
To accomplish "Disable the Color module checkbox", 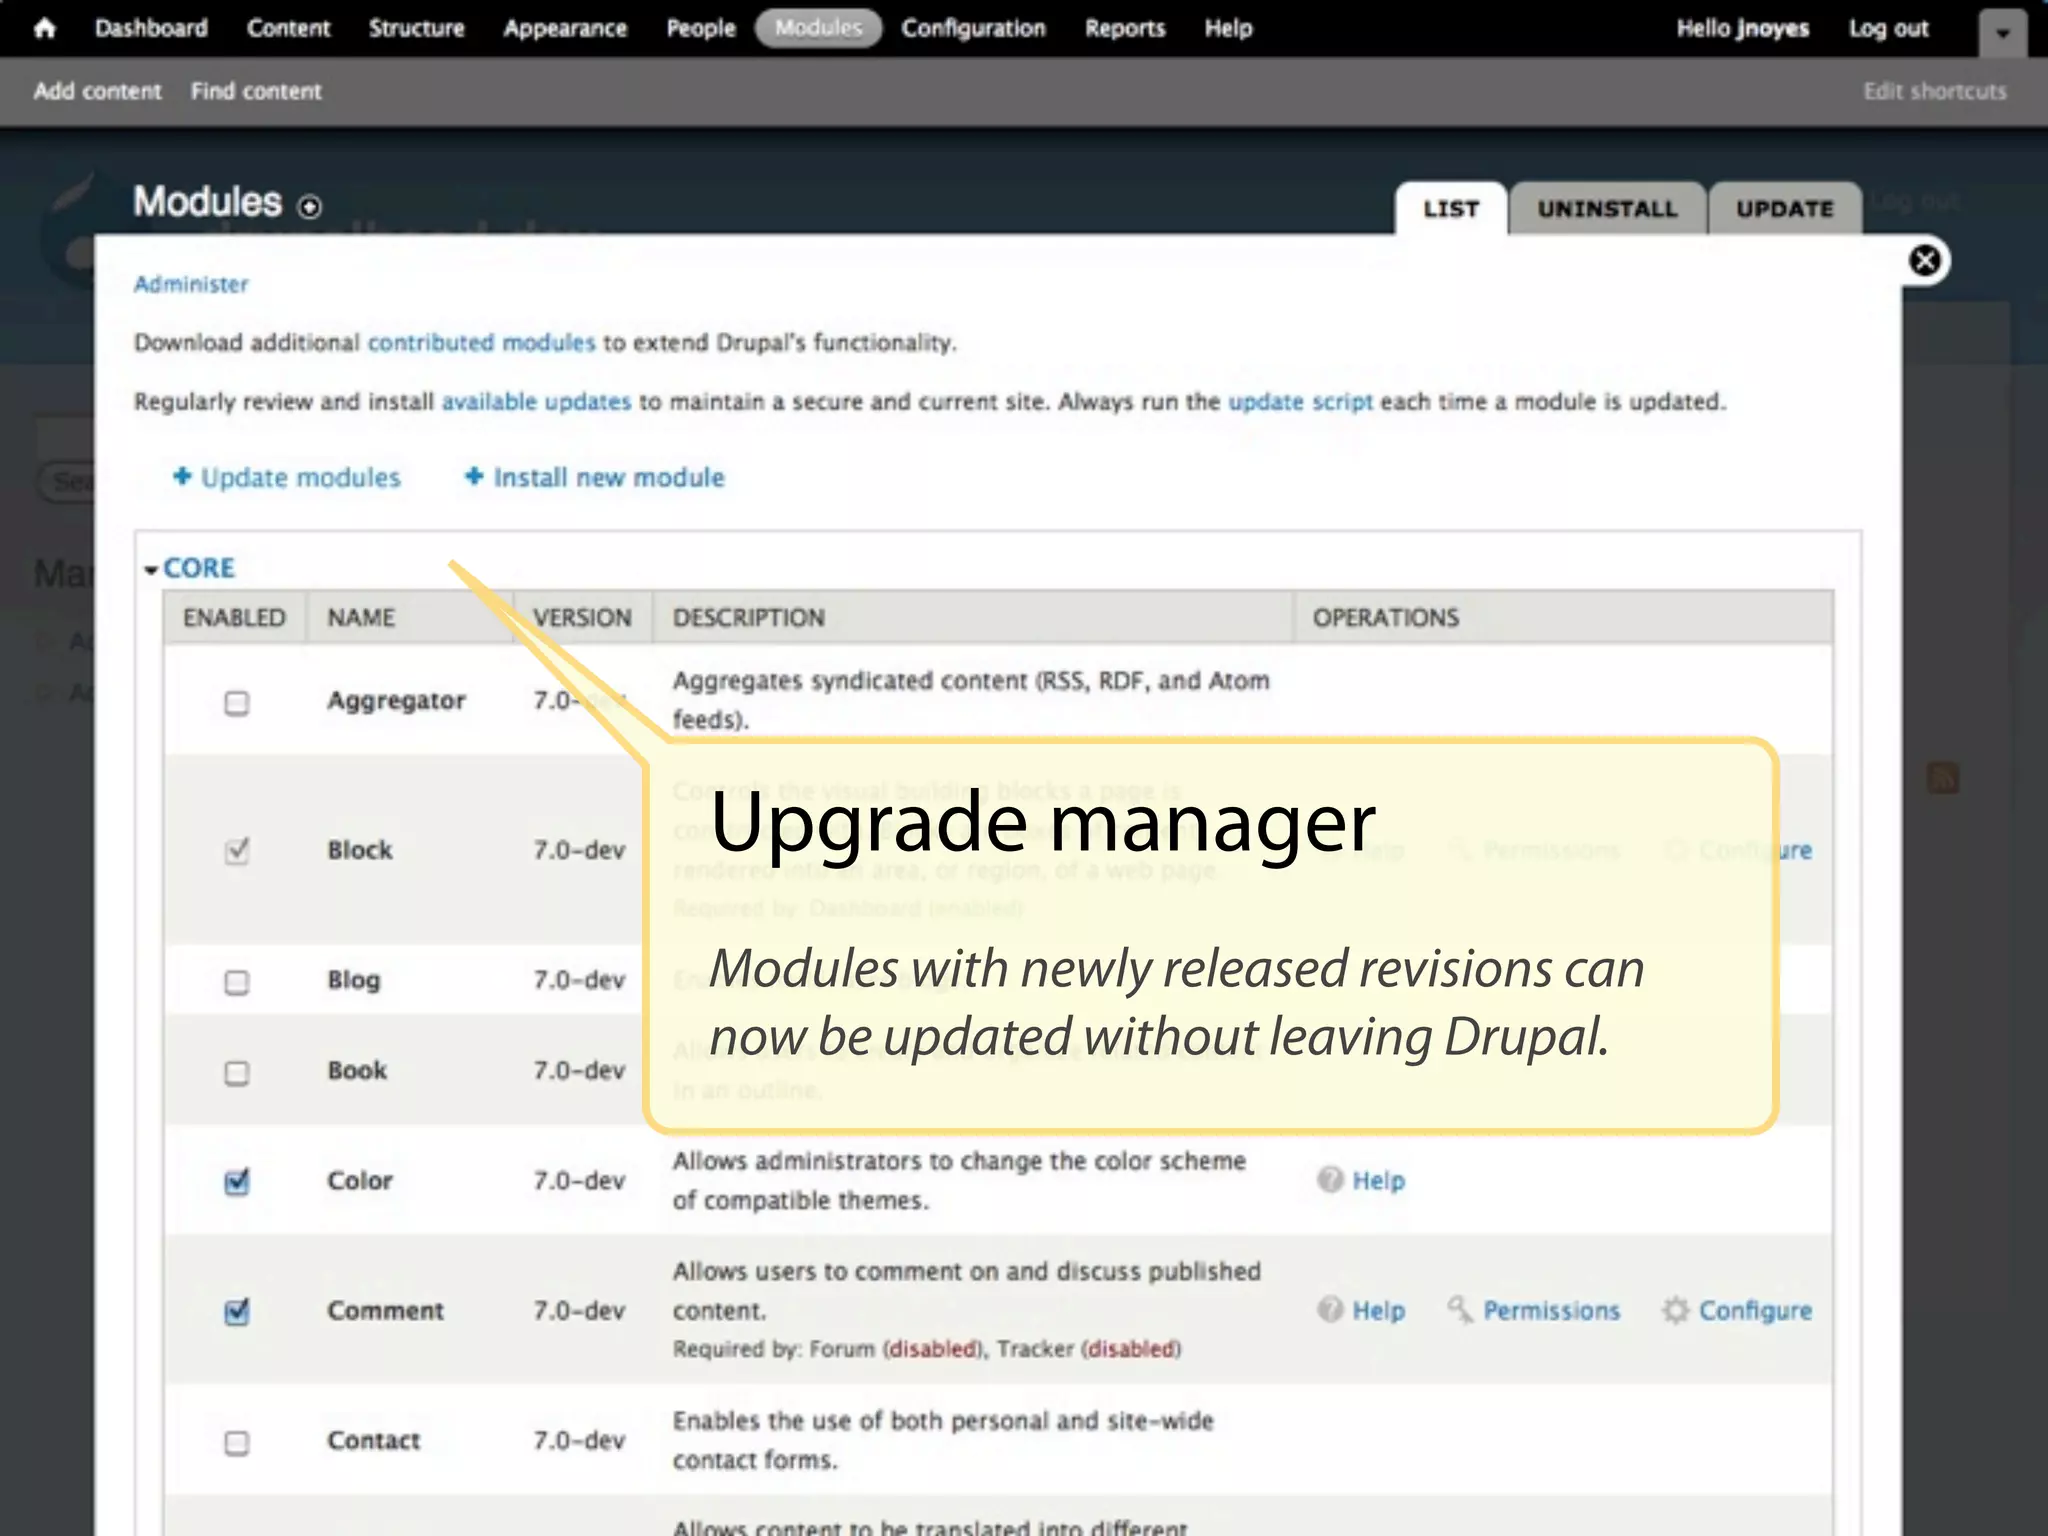I will tap(237, 1182).
